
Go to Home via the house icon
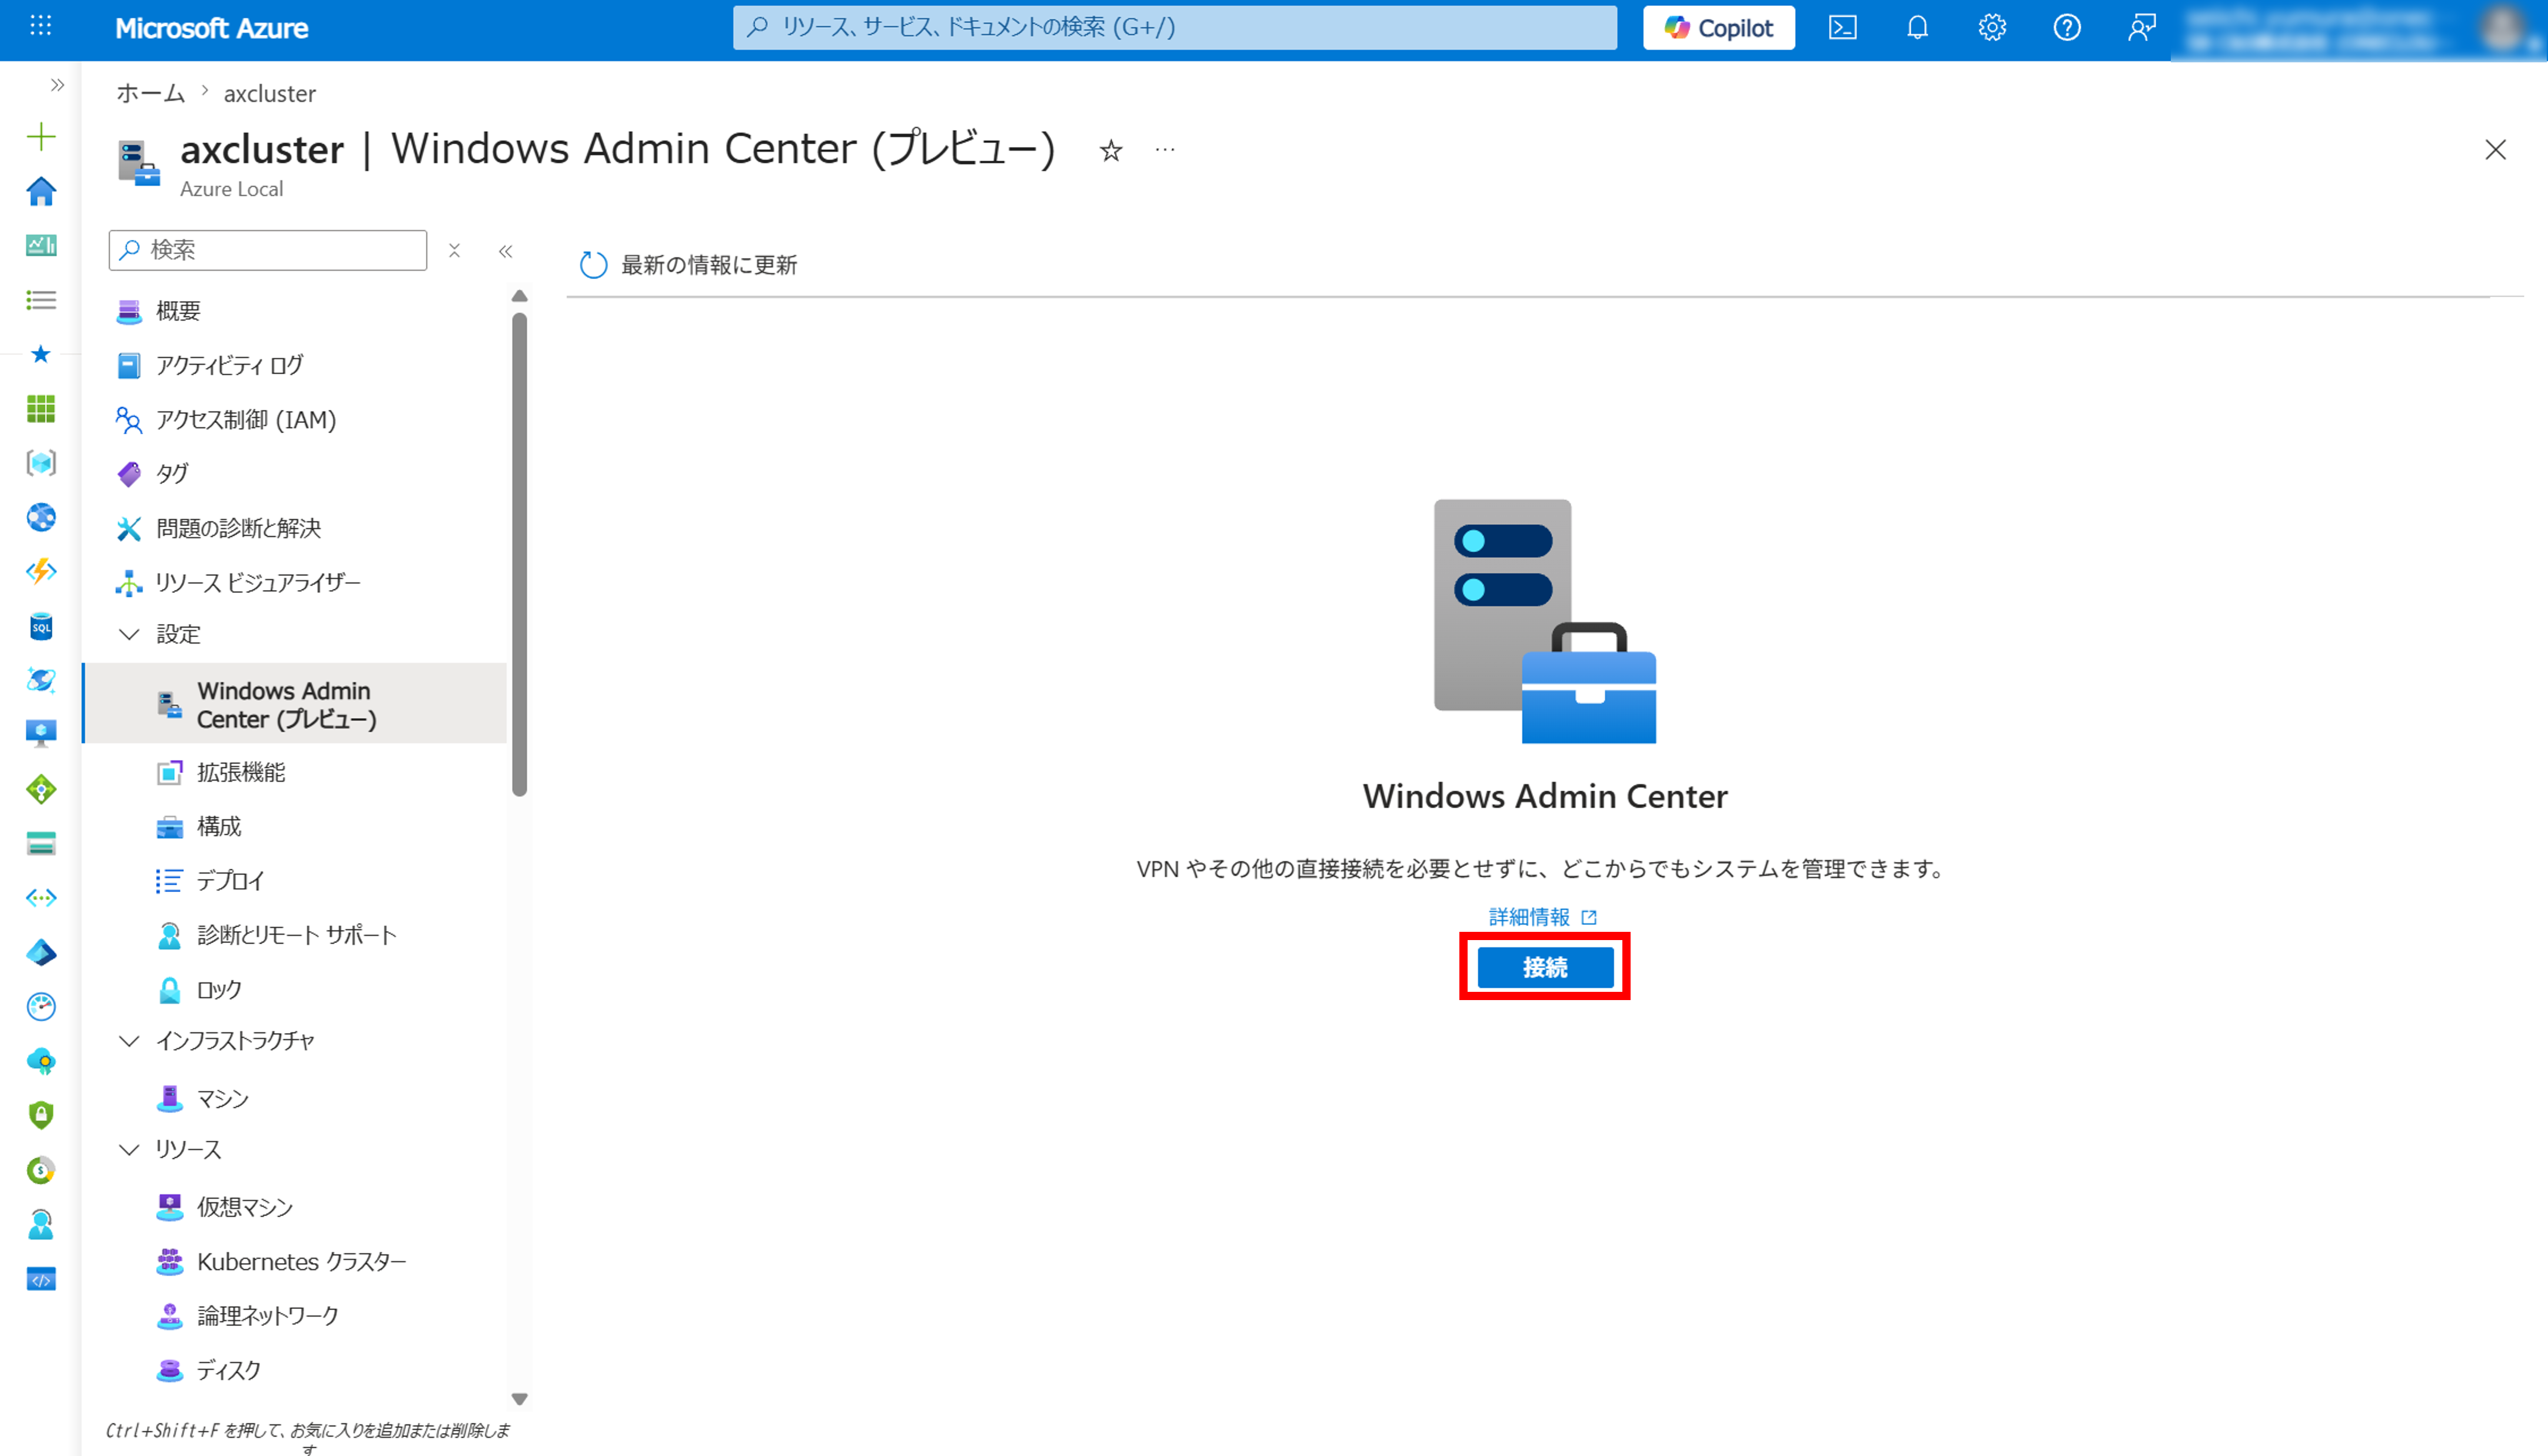(41, 191)
